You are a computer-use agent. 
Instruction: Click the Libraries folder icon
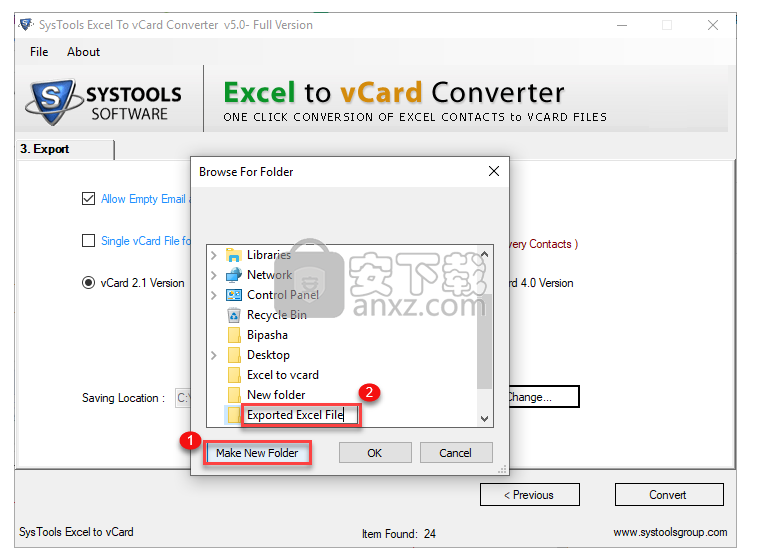[x=234, y=255]
